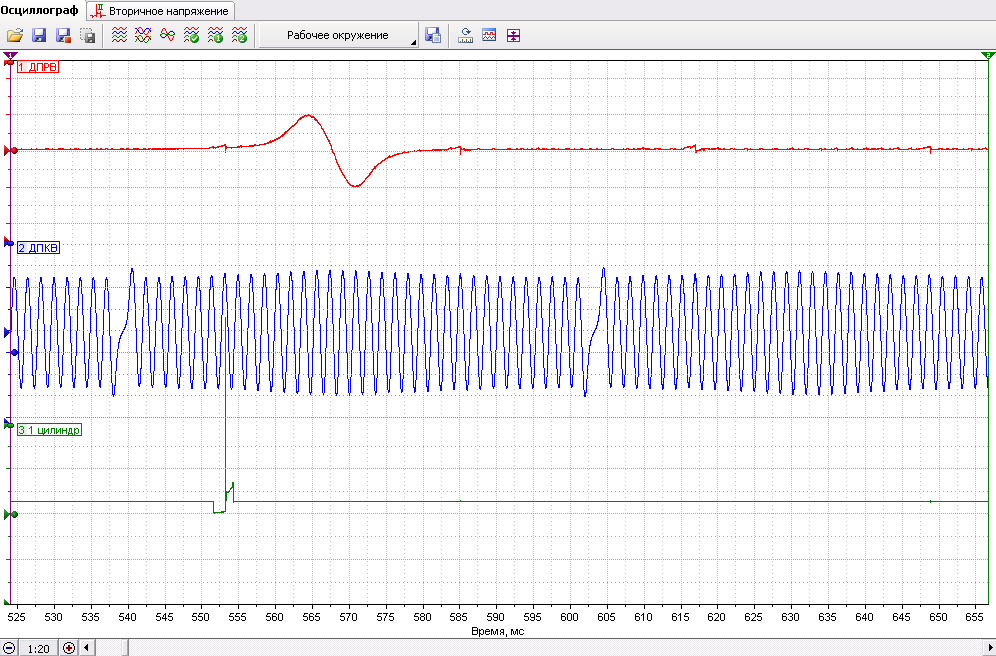
Task: Click the floppy disk icon with red square
Action: 63,36
